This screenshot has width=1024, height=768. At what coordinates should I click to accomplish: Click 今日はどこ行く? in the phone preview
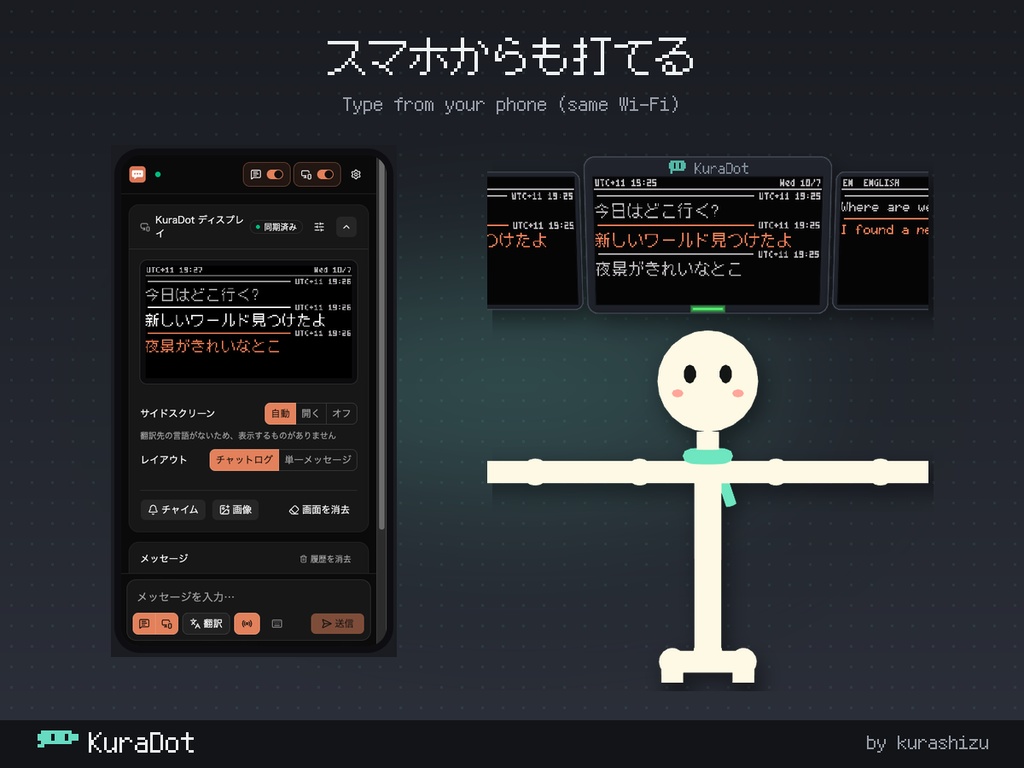pos(202,295)
